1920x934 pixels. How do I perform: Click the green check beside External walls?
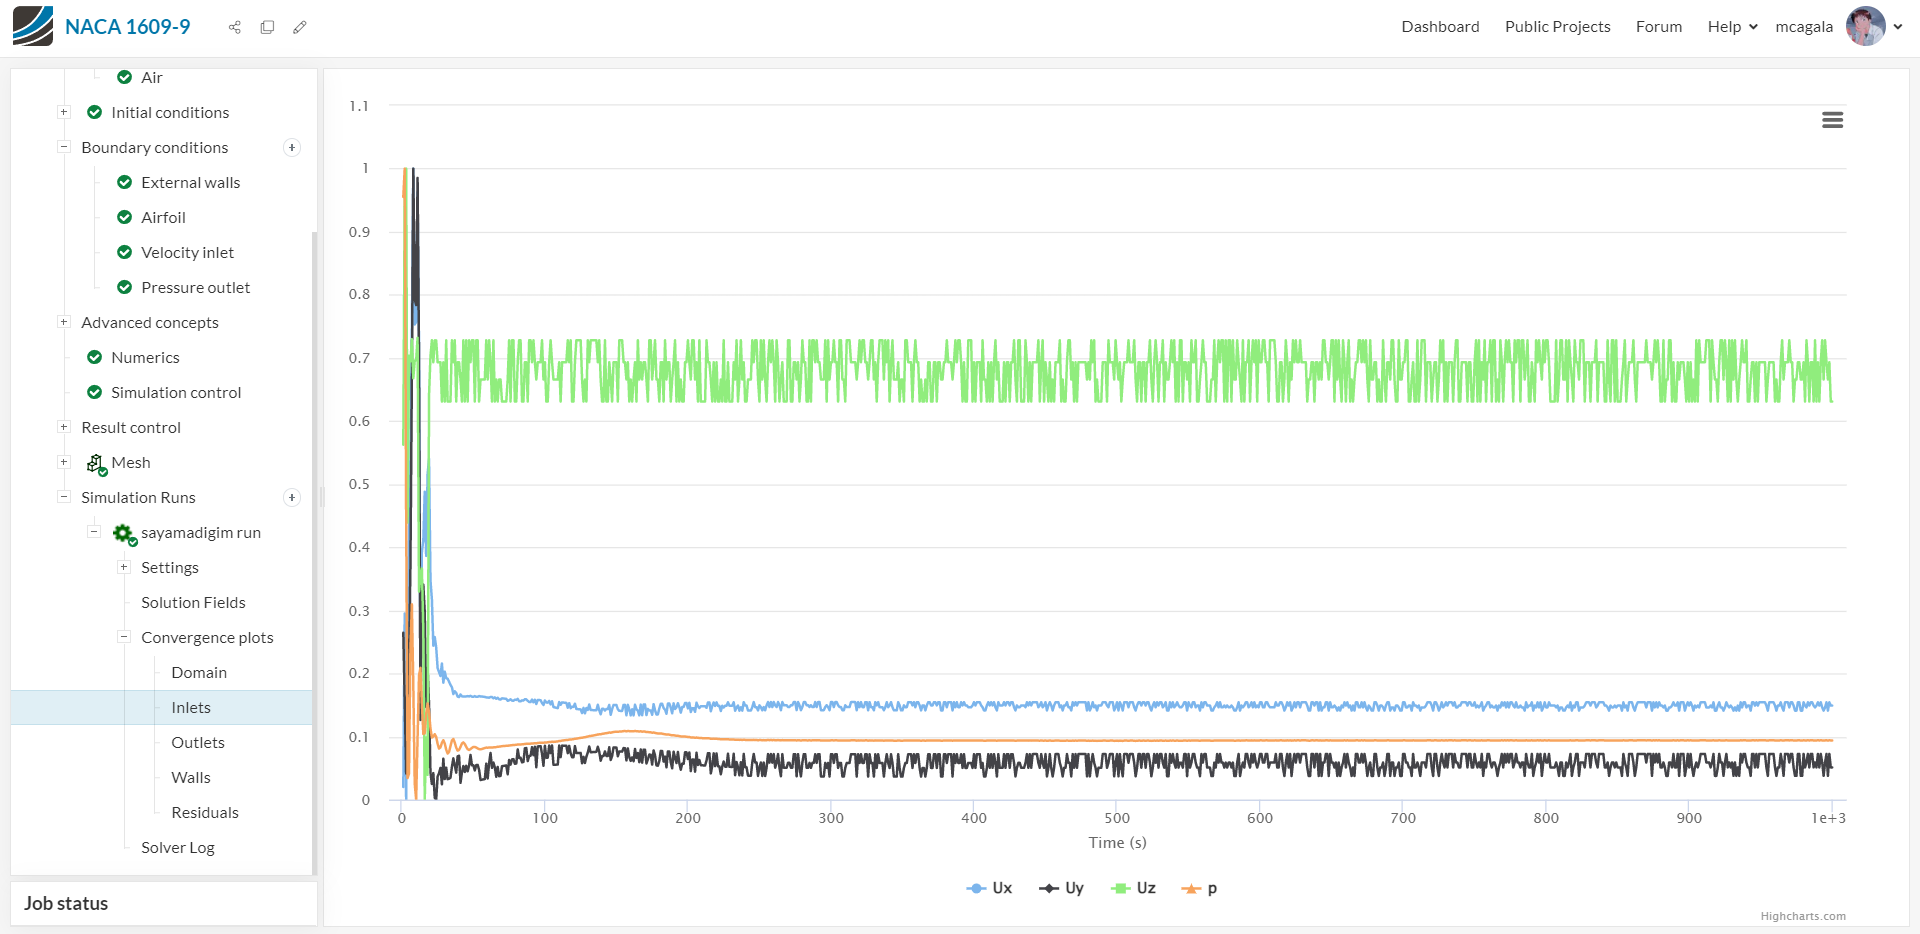pyautogui.click(x=125, y=182)
